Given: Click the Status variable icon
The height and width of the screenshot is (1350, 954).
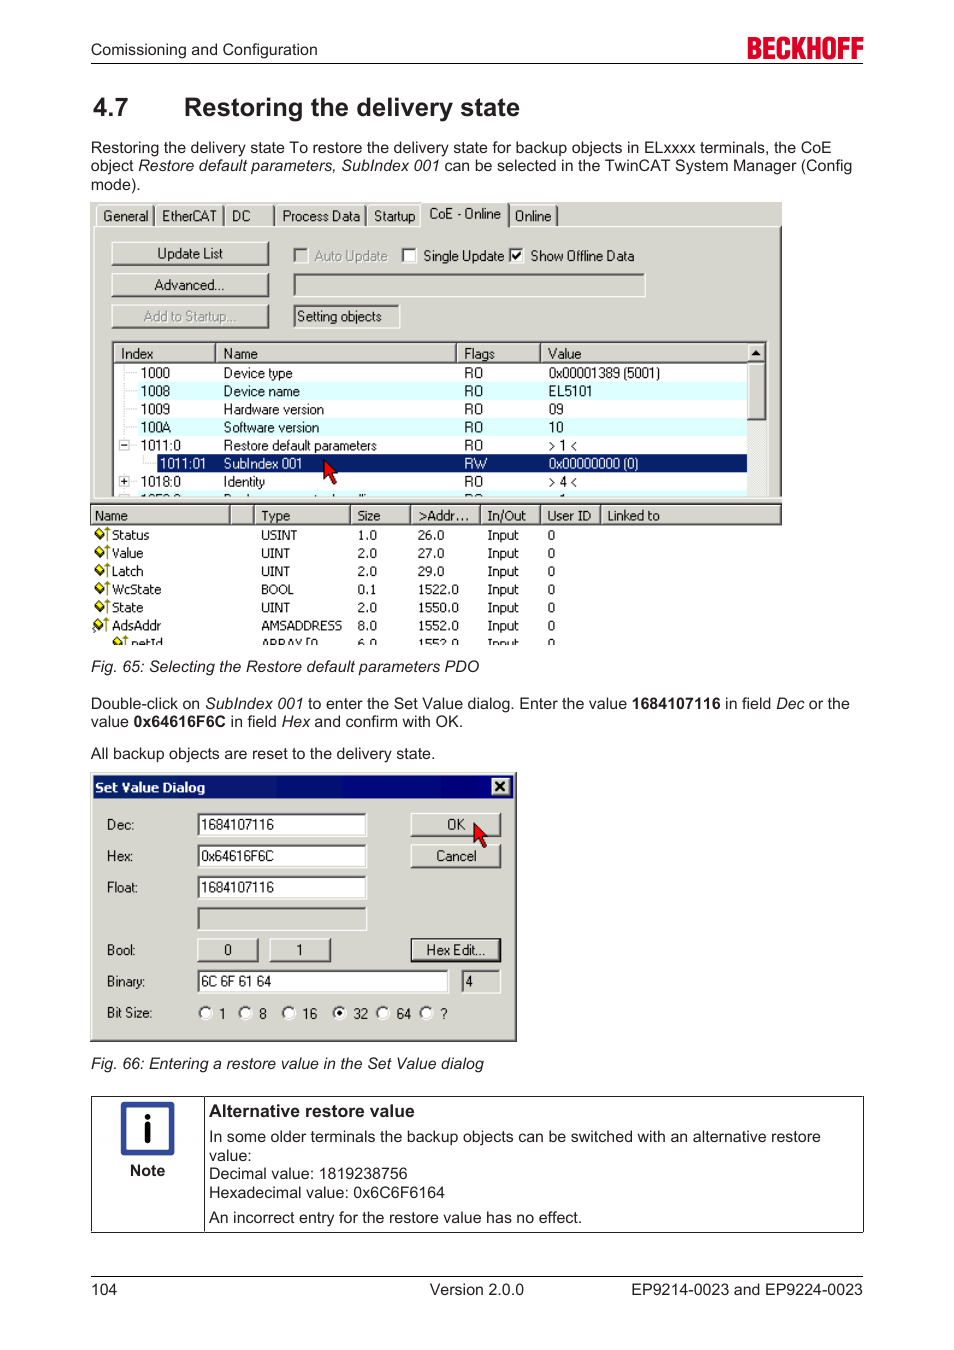Looking at the screenshot, I should click(x=101, y=535).
